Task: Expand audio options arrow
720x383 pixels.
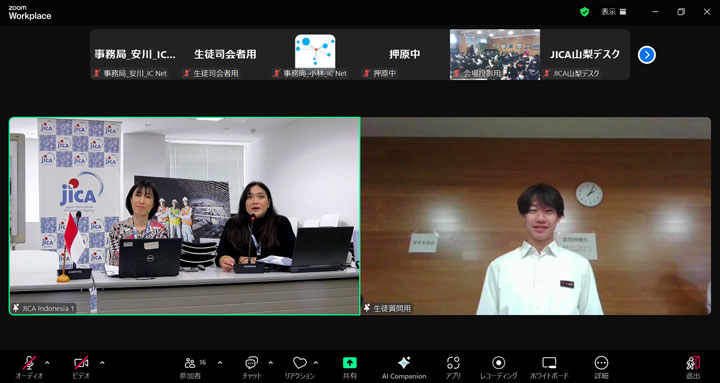Action: (x=47, y=363)
